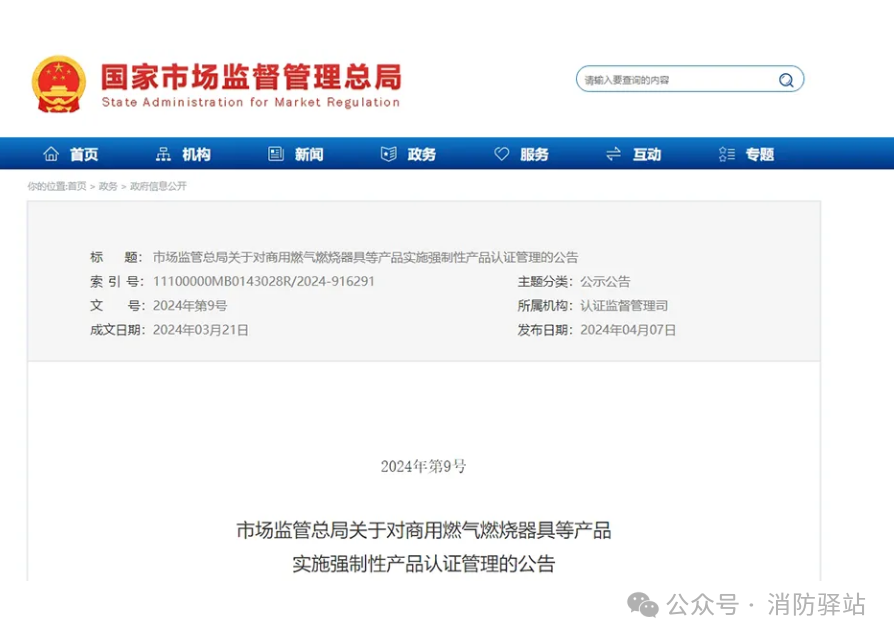Focus the 请输入要查询的内容 search field
Image resolution: width=894 pixels, height=640 pixels.
pos(675,80)
